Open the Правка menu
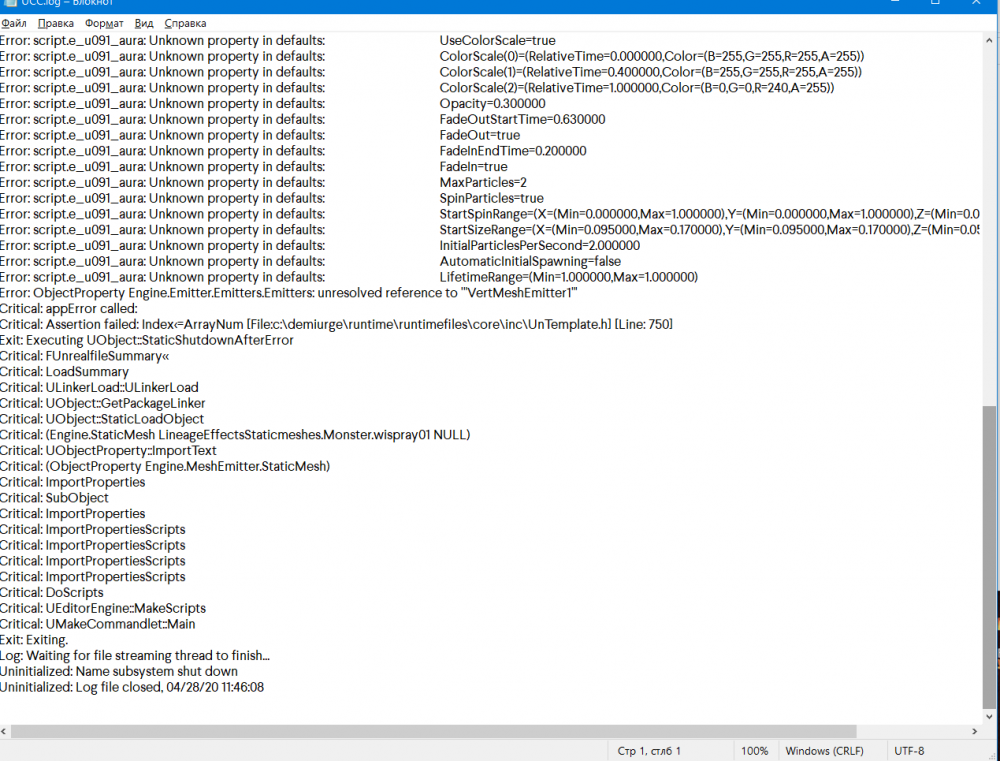 (x=55, y=22)
